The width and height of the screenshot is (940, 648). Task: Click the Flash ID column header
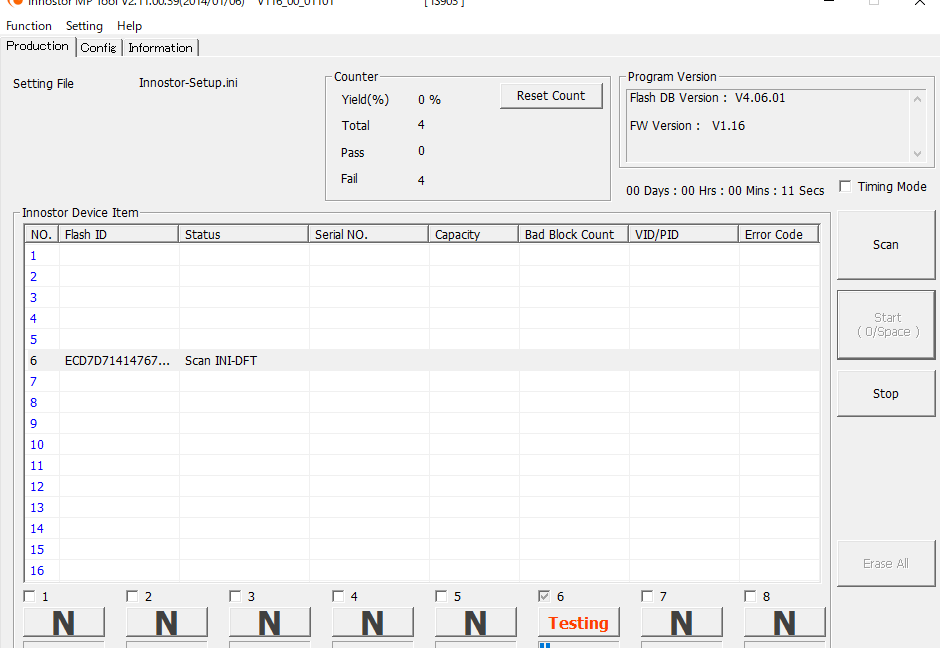118,234
